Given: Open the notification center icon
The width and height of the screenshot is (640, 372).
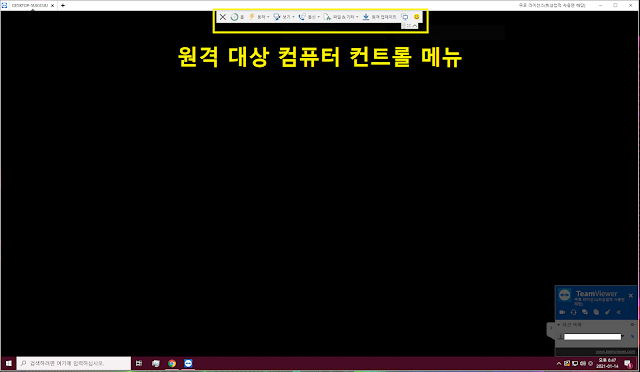Looking at the screenshot, I should [629, 363].
